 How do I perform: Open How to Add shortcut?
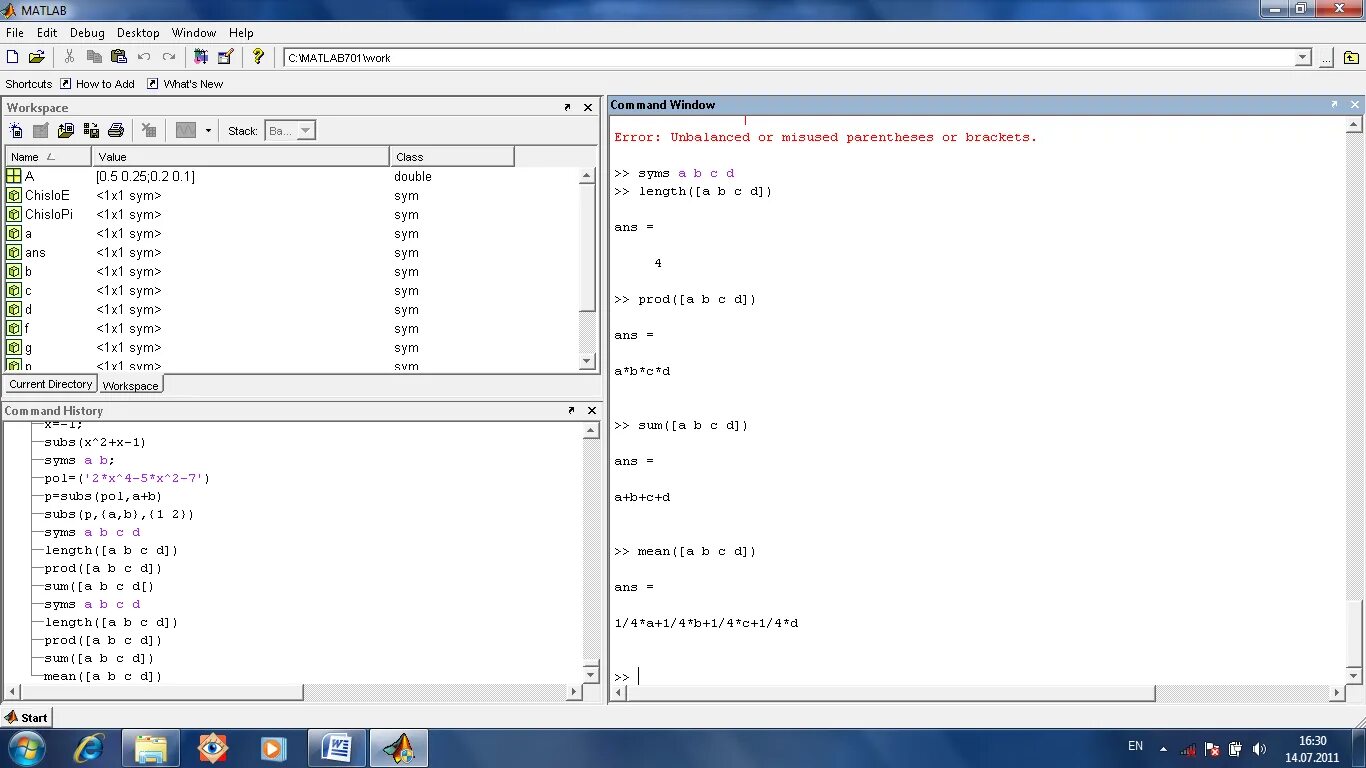click(97, 84)
